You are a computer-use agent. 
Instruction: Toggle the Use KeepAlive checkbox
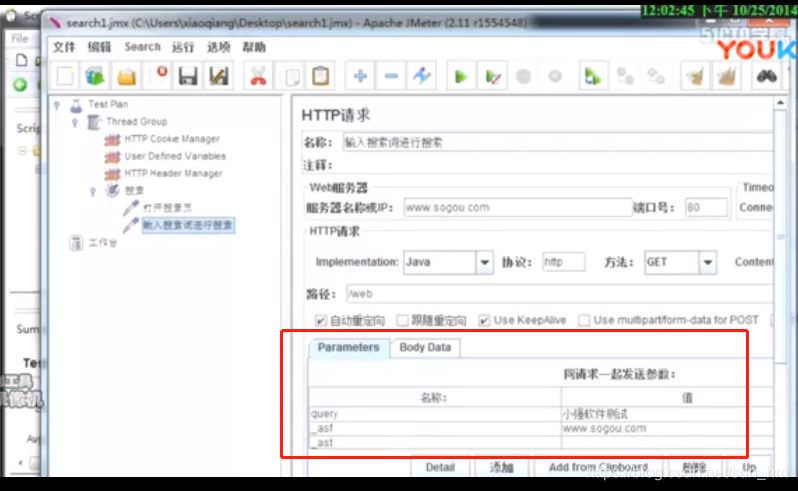click(x=484, y=321)
